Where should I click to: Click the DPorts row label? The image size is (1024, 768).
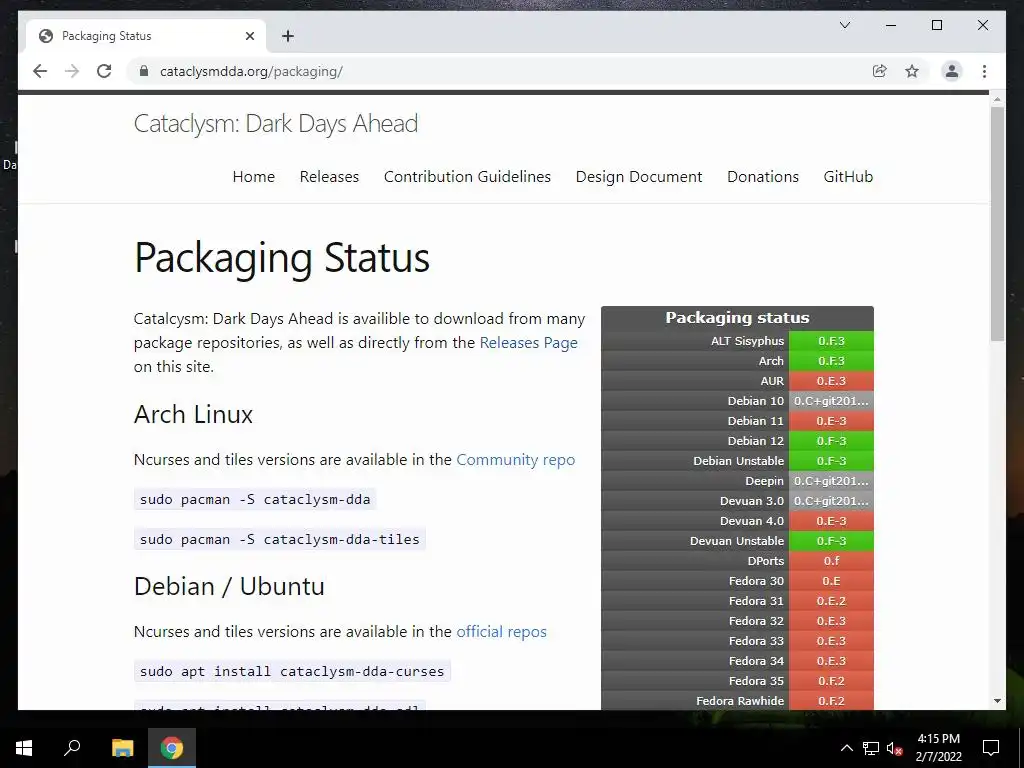(x=765, y=561)
